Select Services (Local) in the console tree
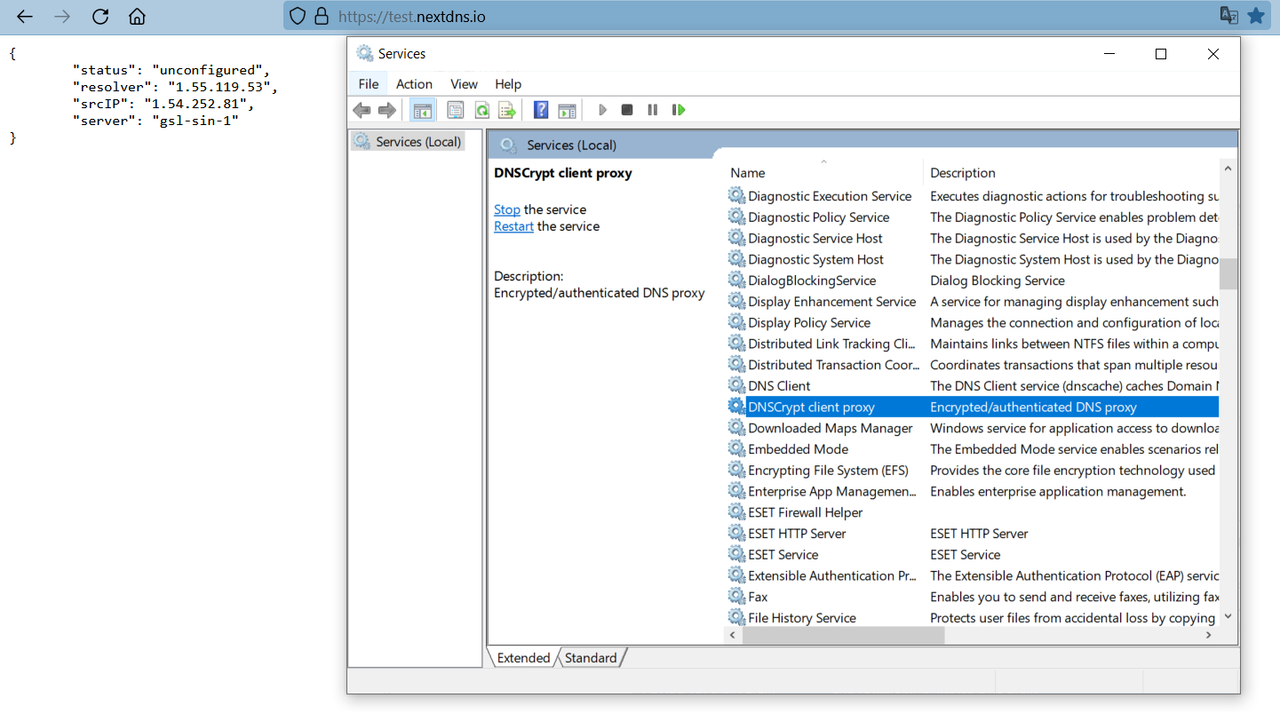 [407, 142]
